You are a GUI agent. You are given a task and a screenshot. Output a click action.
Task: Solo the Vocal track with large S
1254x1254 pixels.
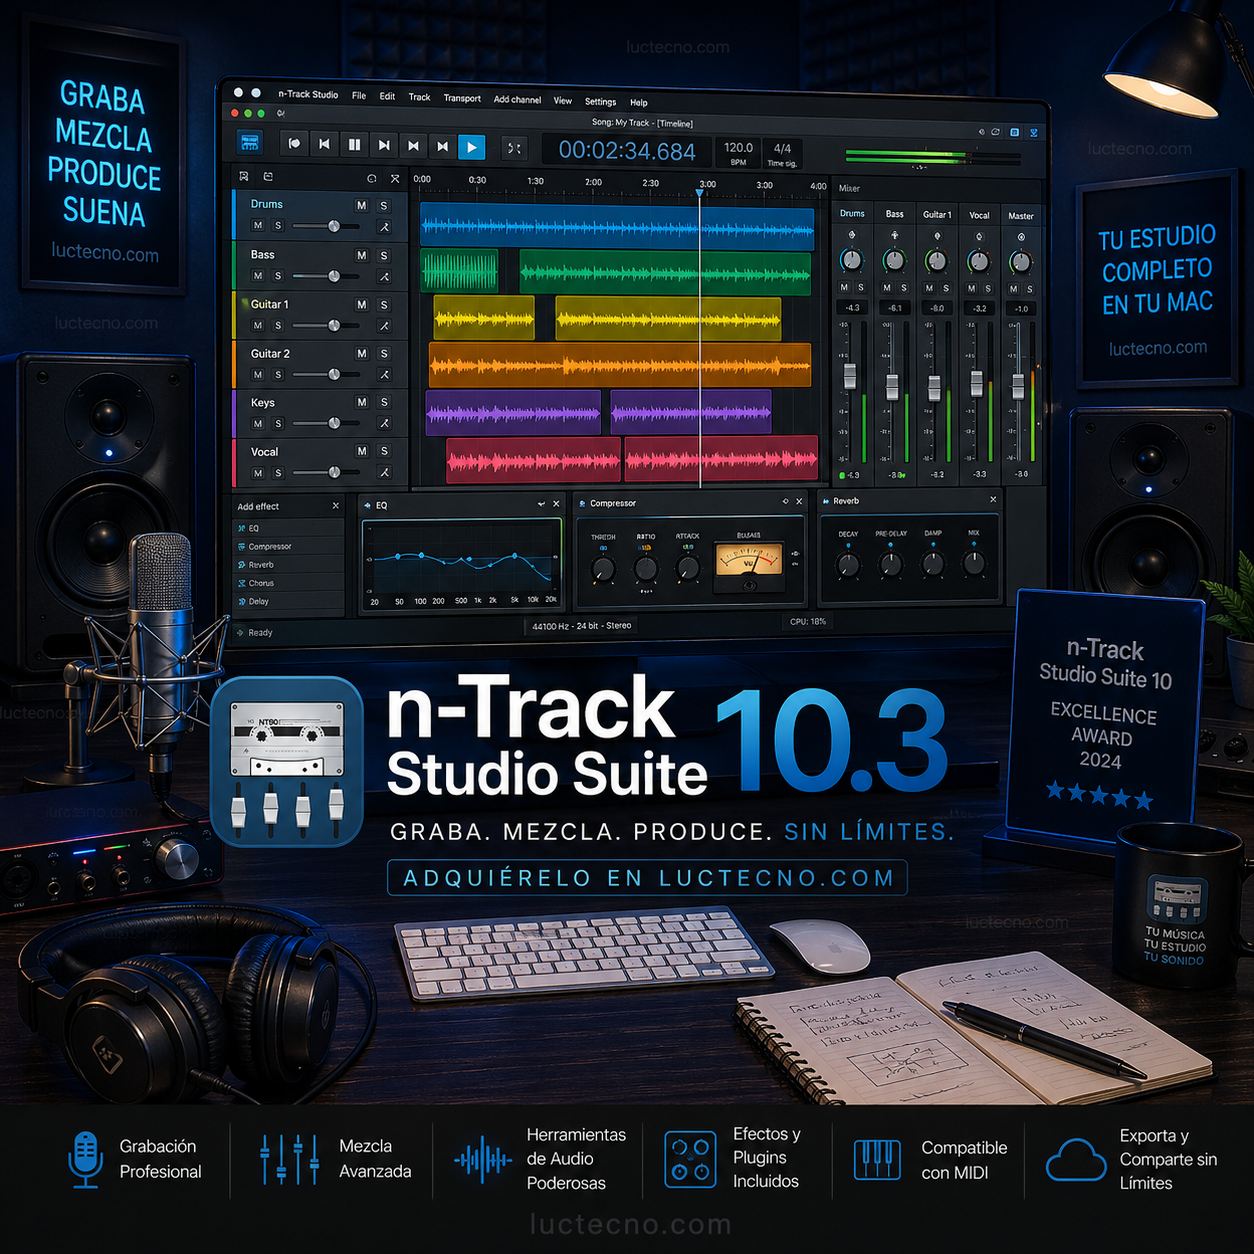[x=384, y=451]
